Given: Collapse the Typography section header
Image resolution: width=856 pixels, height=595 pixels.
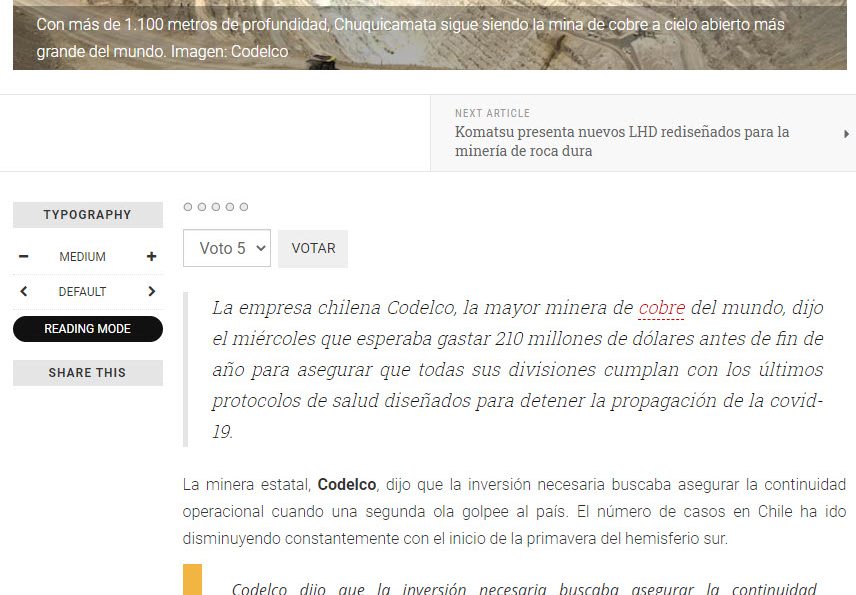Looking at the screenshot, I should (x=88, y=215).
